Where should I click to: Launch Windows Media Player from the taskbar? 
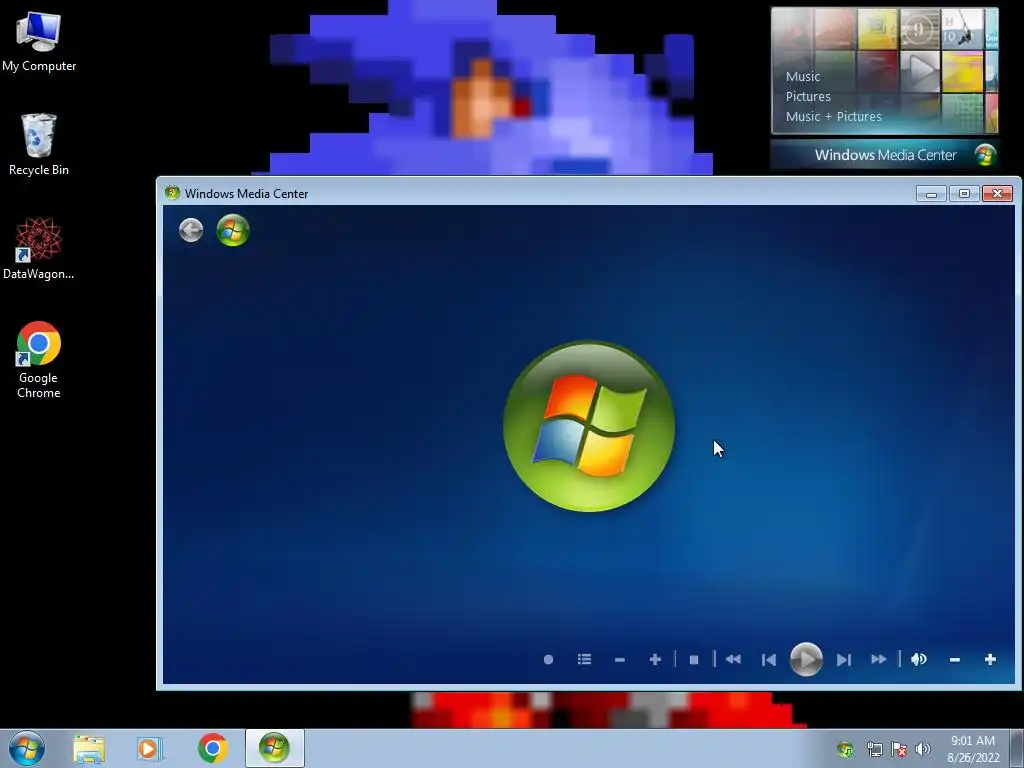tap(150, 748)
